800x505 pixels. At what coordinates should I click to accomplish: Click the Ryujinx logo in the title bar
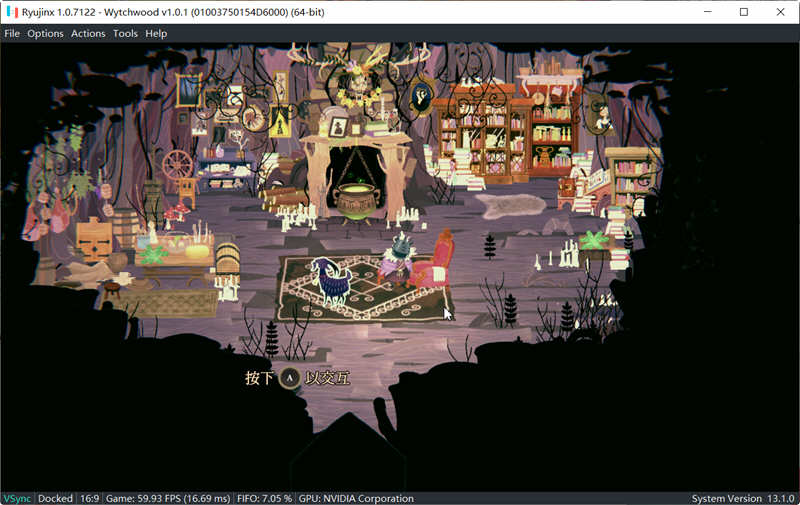tap(12, 12)
